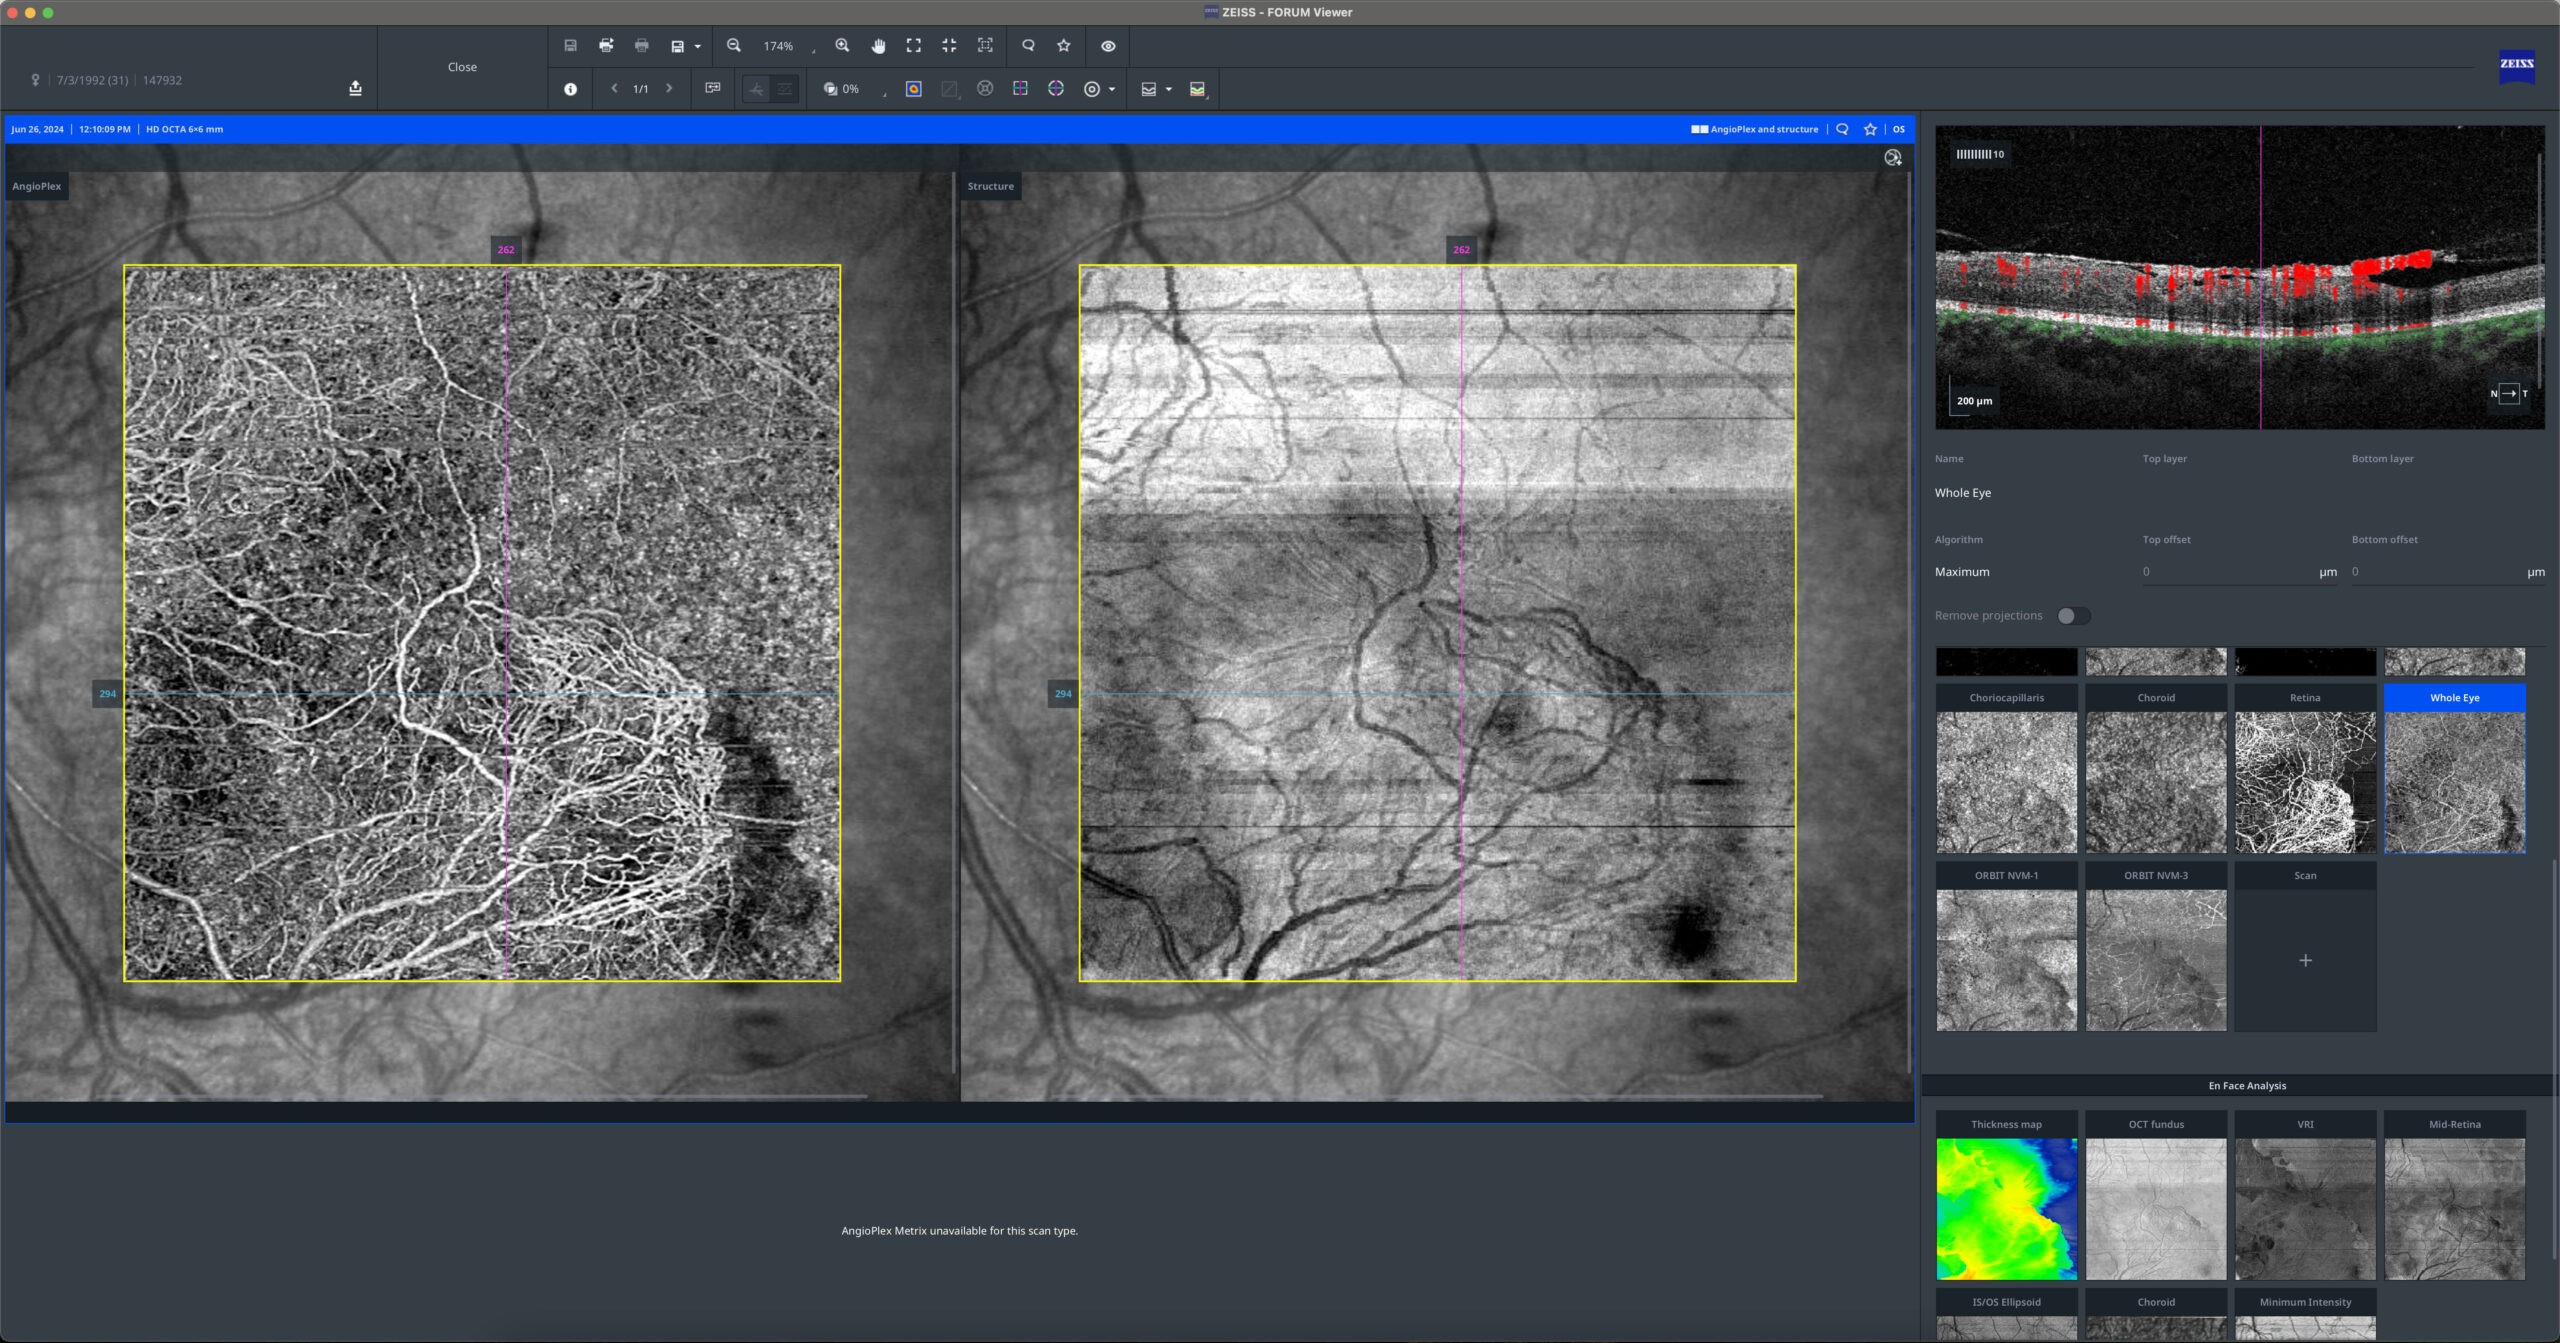
Task: Toggle the eye visibility icon in toolbar
Action: [1108, 46]
